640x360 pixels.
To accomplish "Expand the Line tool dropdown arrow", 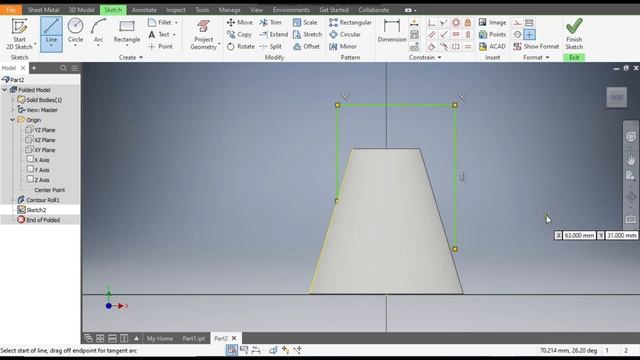I will [x=51, y=46].
